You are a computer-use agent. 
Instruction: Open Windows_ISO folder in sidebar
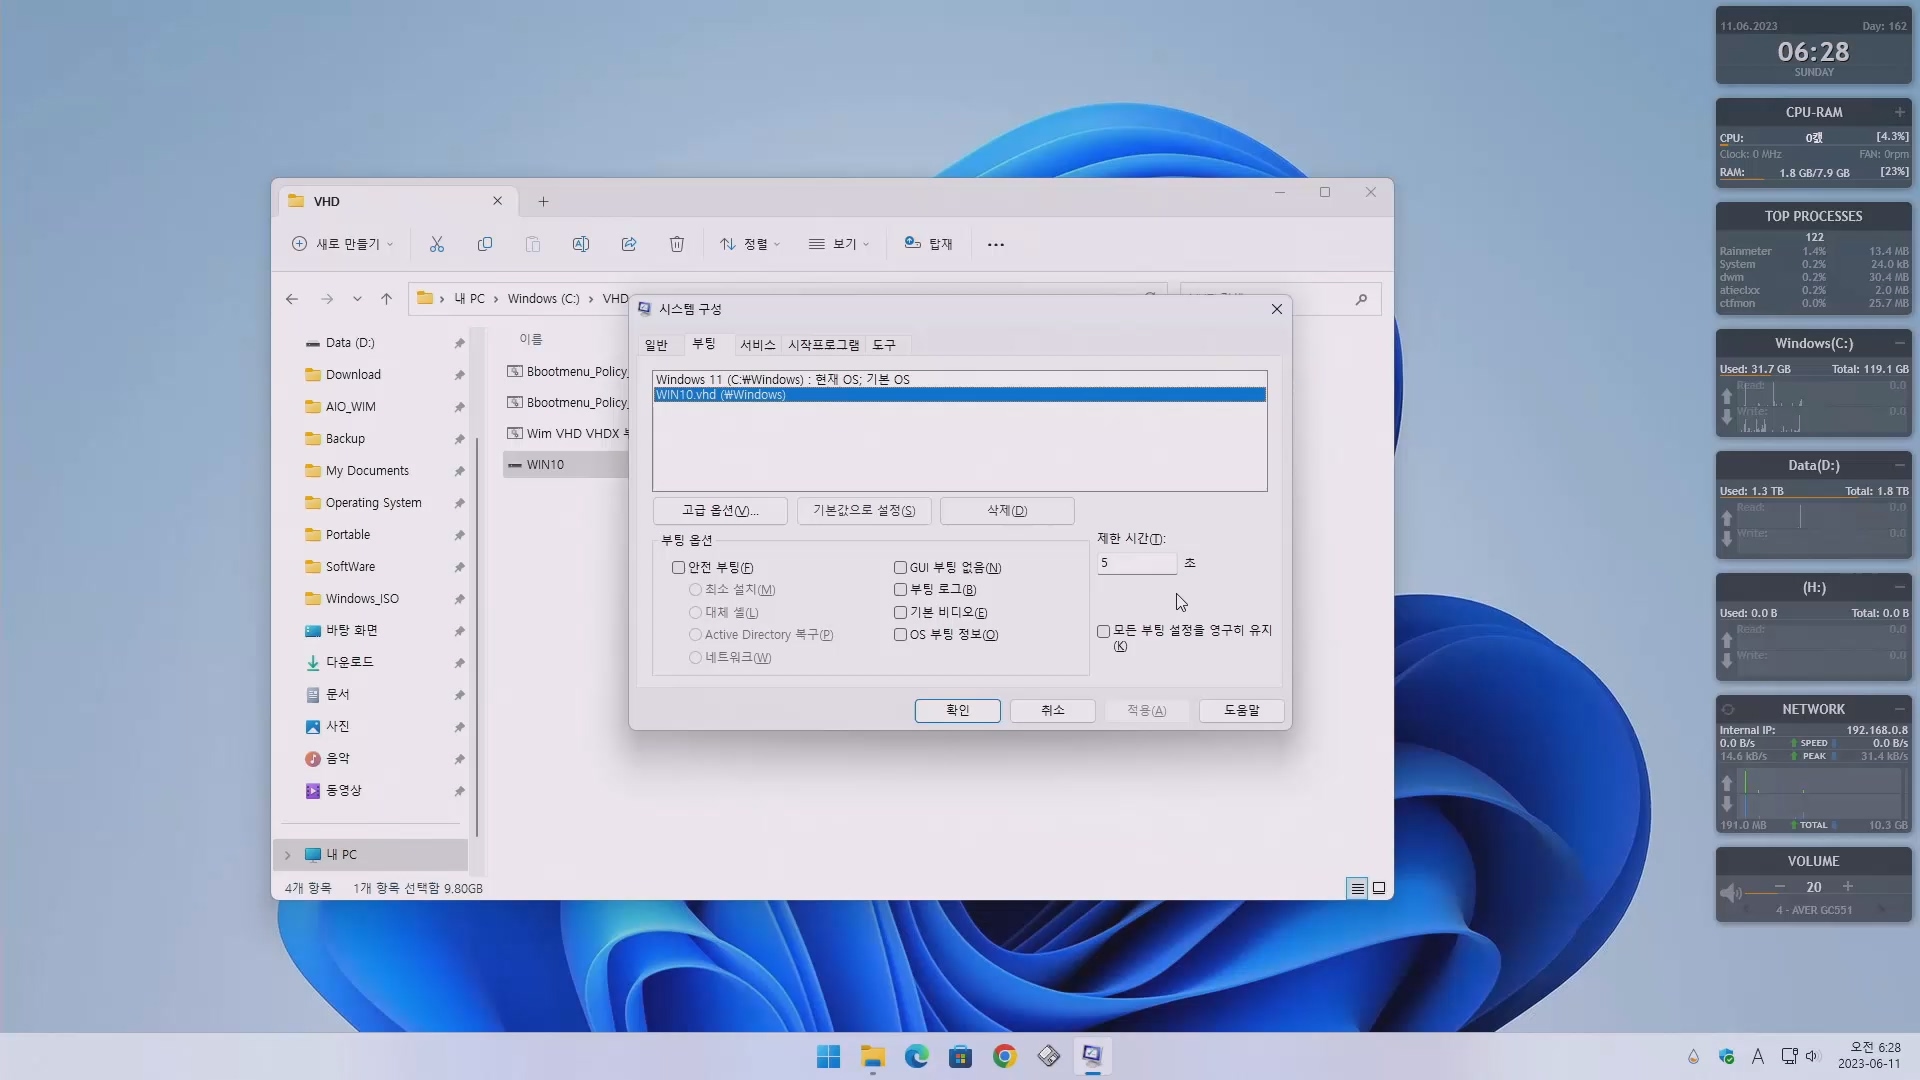point(362,599)
